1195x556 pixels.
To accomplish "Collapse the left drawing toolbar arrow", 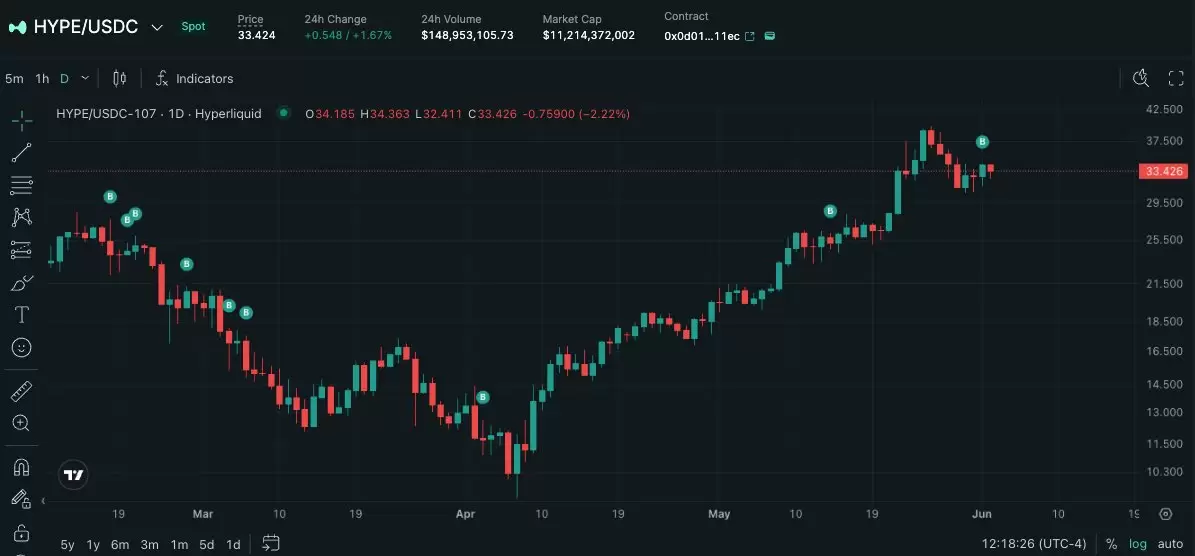I will pos(43,501).
